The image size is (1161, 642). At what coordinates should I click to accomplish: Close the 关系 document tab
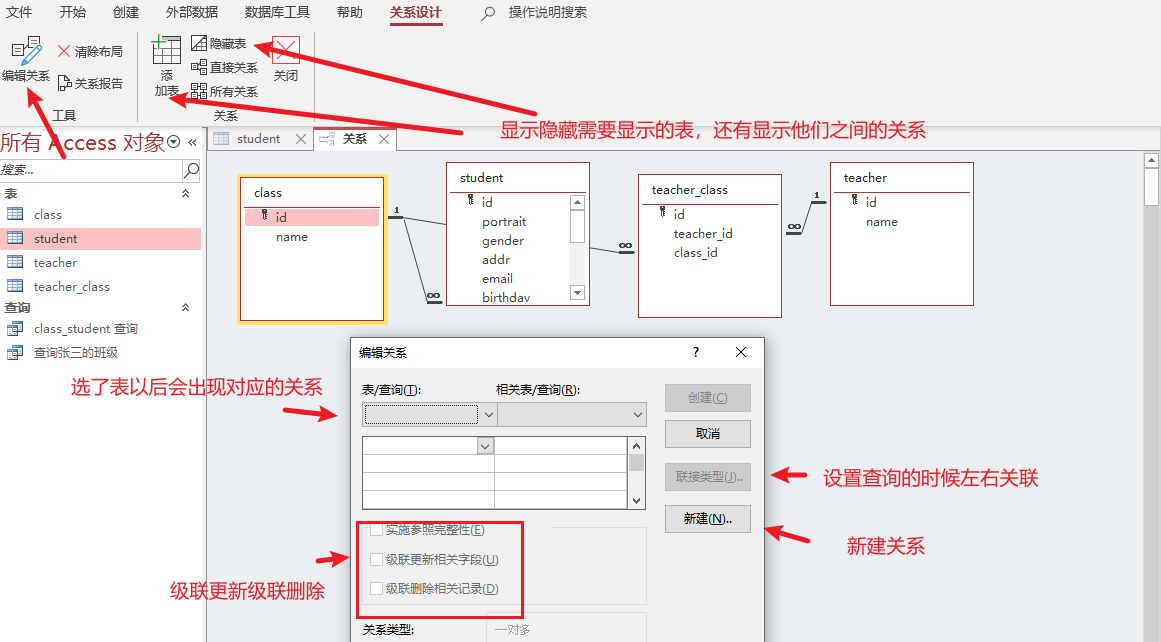coord(384,138)
